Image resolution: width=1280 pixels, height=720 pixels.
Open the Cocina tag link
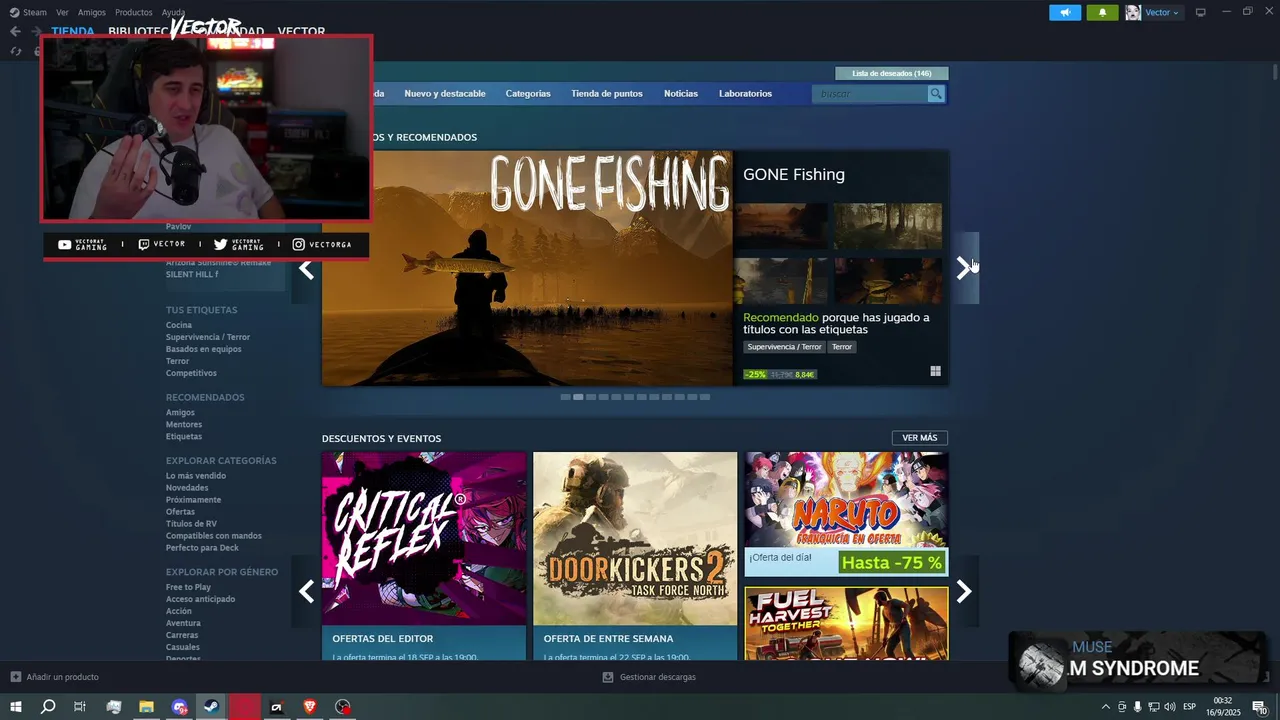(179, 325)
